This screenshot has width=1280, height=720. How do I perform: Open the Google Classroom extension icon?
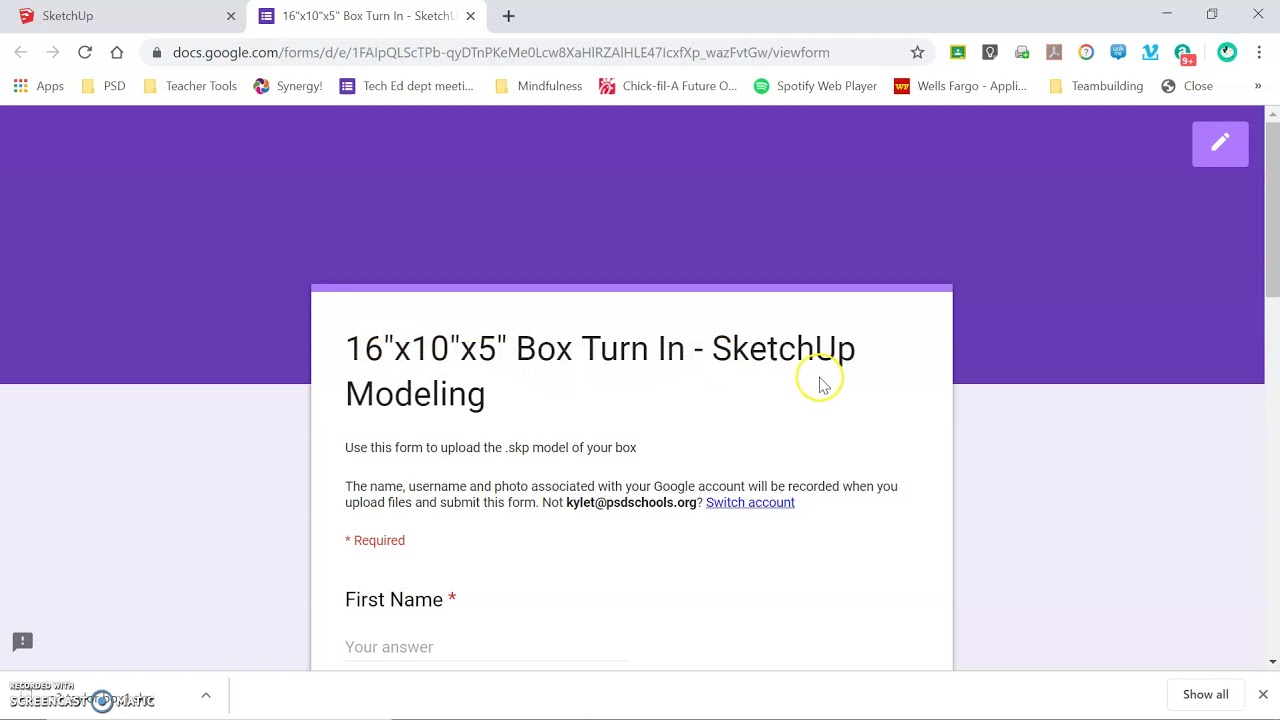coord(958,52)
